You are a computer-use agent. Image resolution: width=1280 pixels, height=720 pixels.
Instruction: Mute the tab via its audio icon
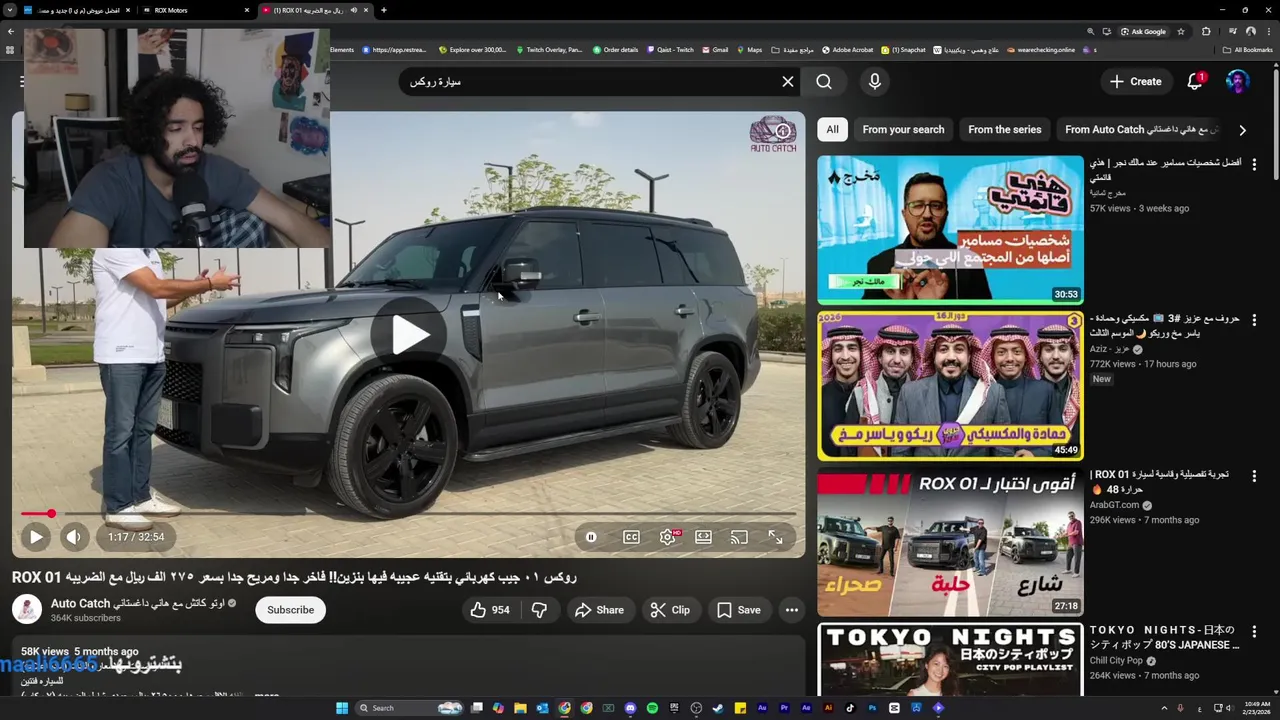353,10
